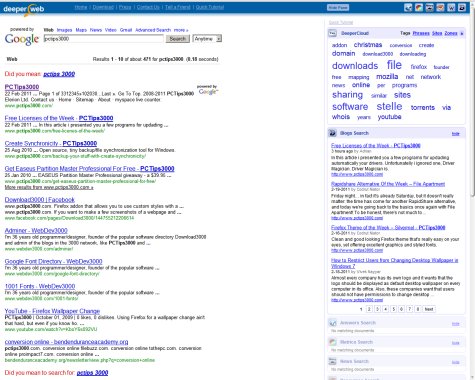Focus the search box containing pctips3000
The height and width of the screenshot is (380, 475).
pos(103,39)
